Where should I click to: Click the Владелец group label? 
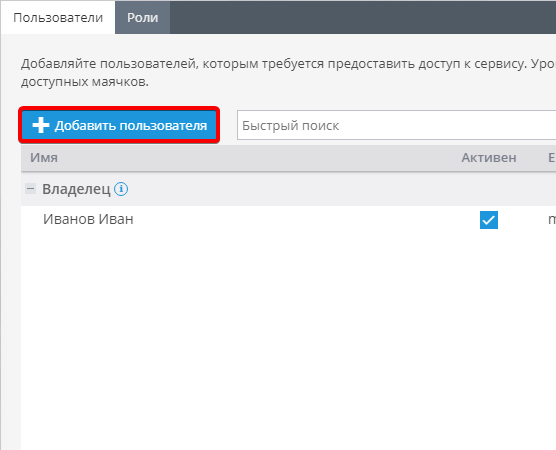pos(76,189)
